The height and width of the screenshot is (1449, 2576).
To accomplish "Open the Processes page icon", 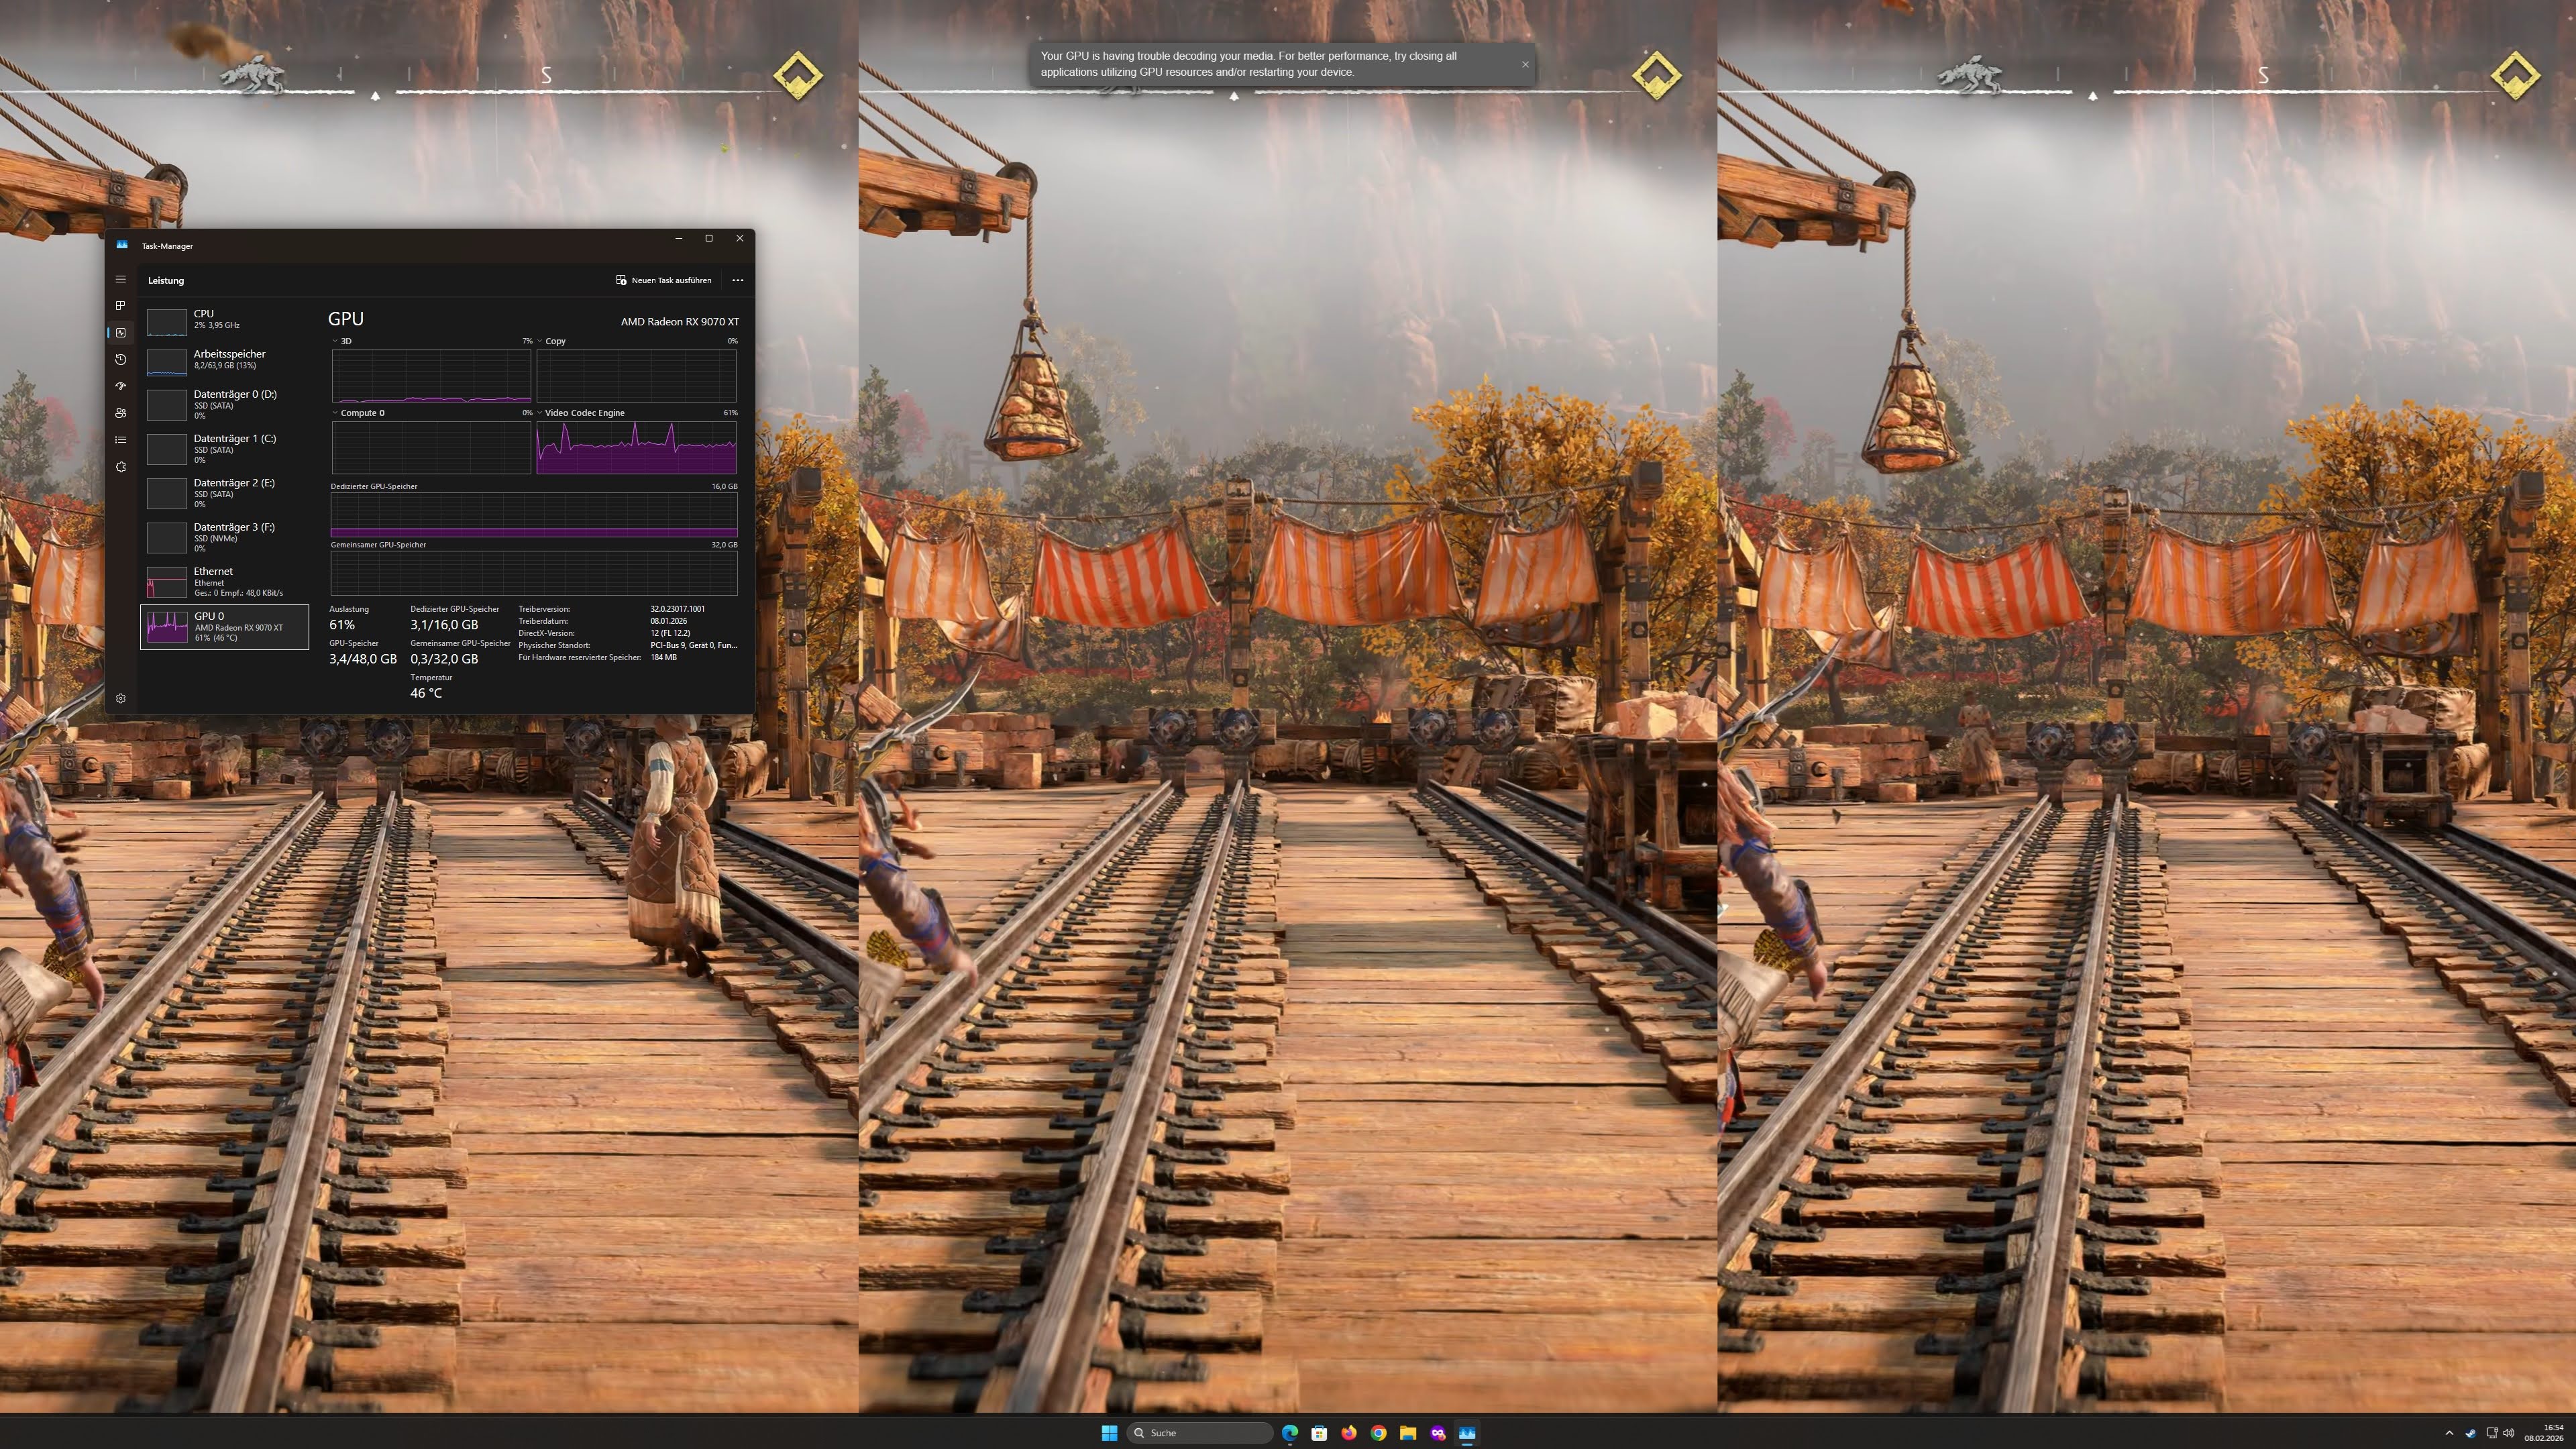I will coord(120,306).
